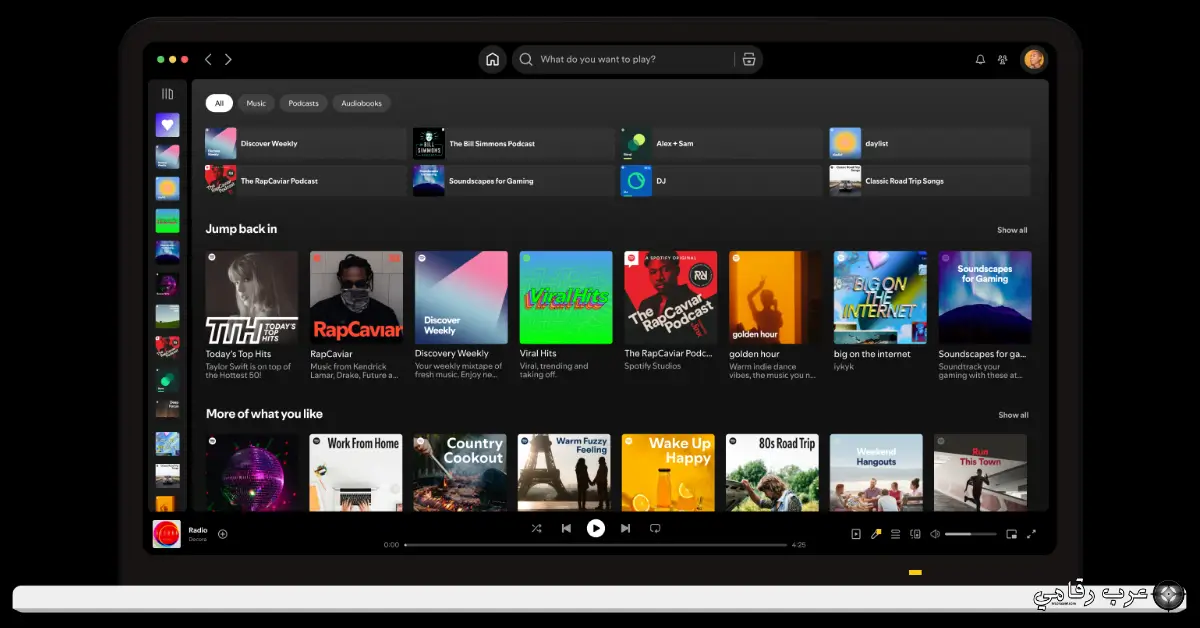Viewport: 1200px width, 628px height.
Task: Toggle shuffle mode
Action: 537,528
